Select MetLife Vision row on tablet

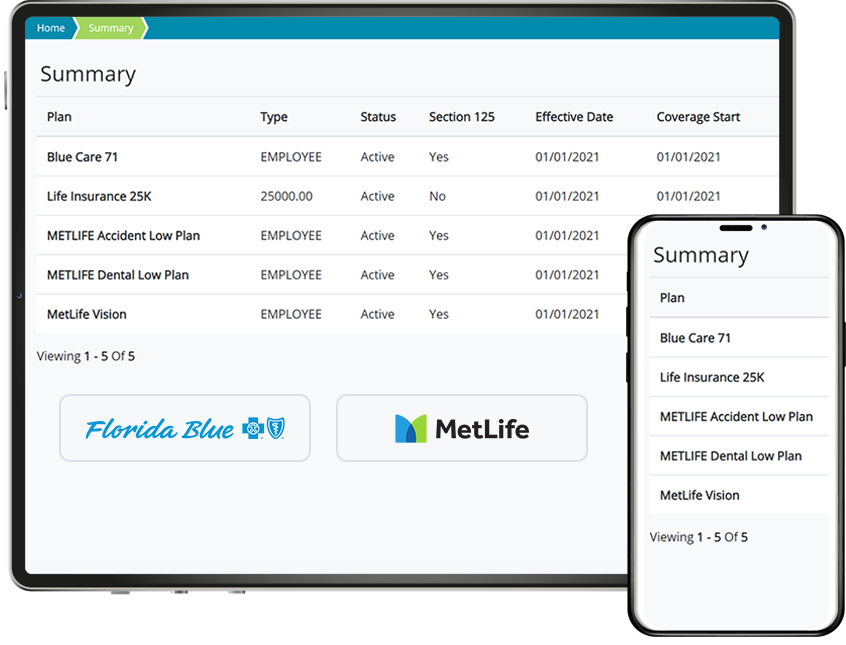(x=332, y=314)
